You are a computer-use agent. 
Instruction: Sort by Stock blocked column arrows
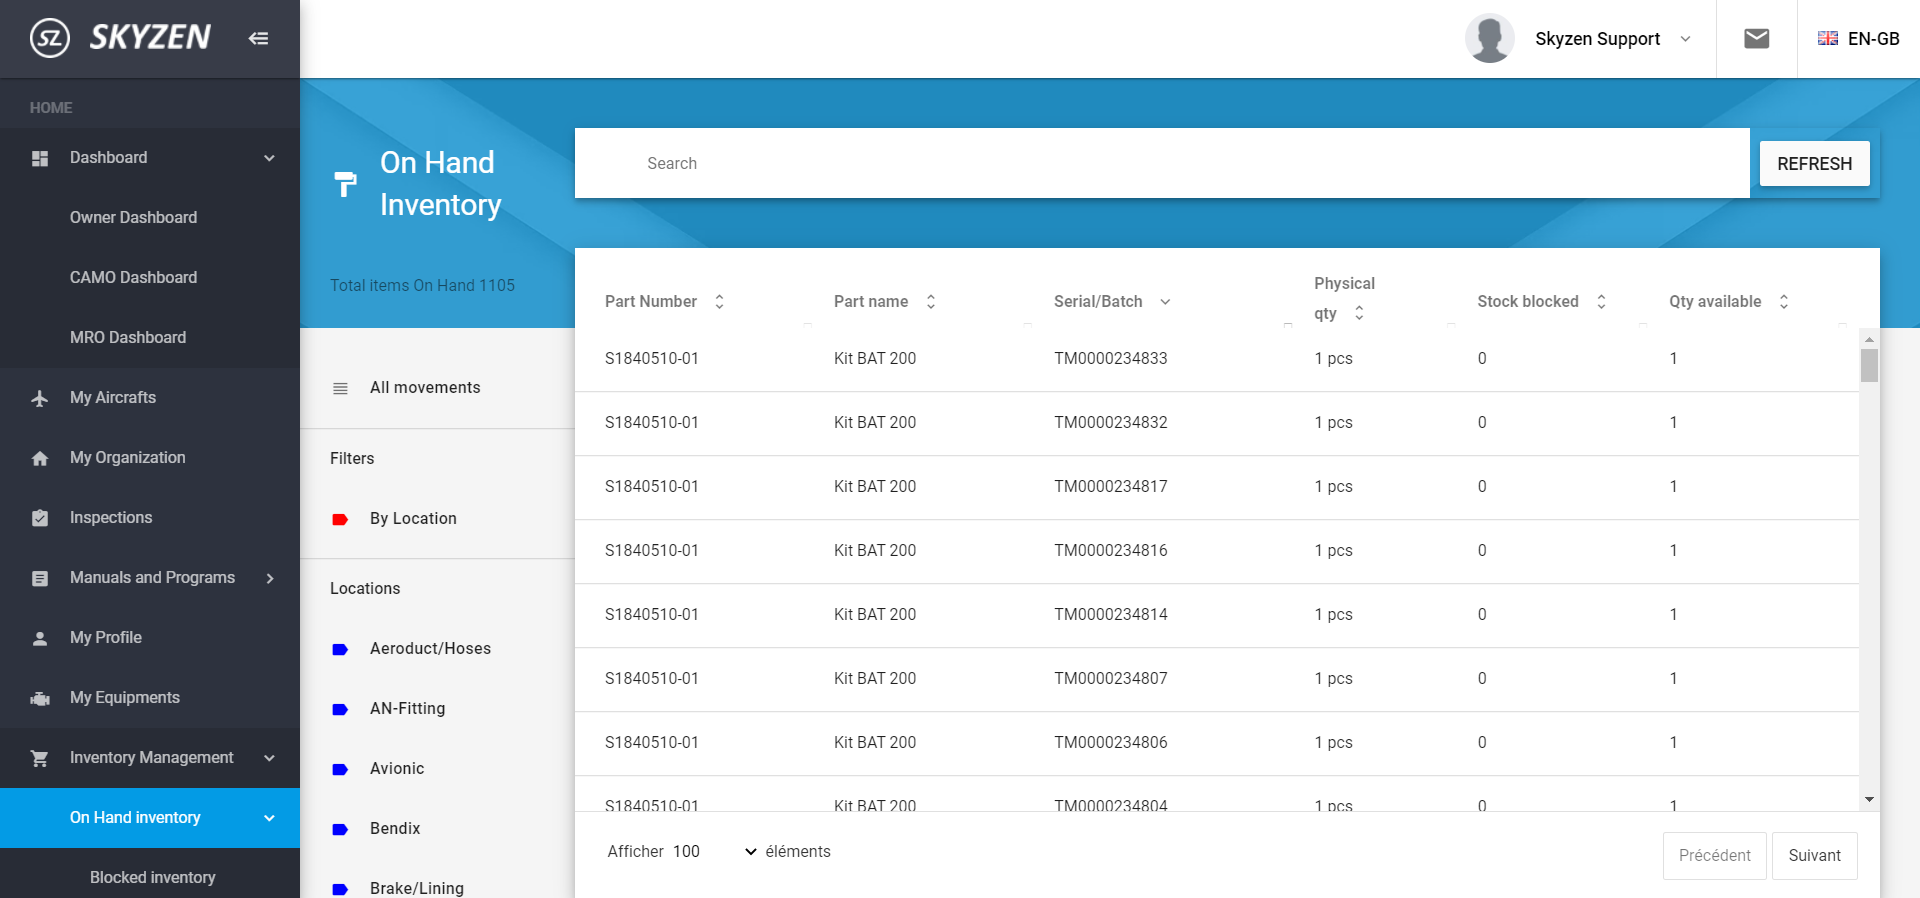(x=1601, y=301)
